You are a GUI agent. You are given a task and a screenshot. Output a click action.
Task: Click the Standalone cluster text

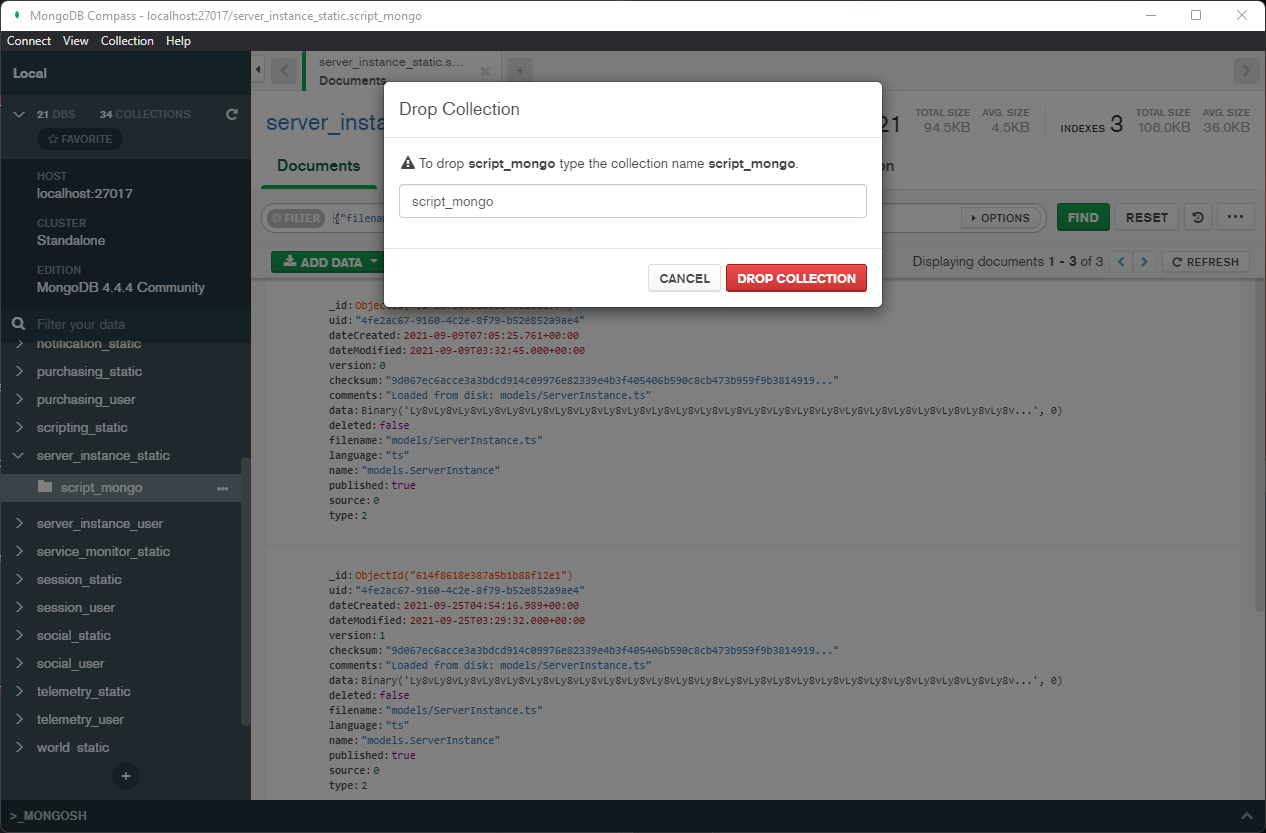point(71,241)
